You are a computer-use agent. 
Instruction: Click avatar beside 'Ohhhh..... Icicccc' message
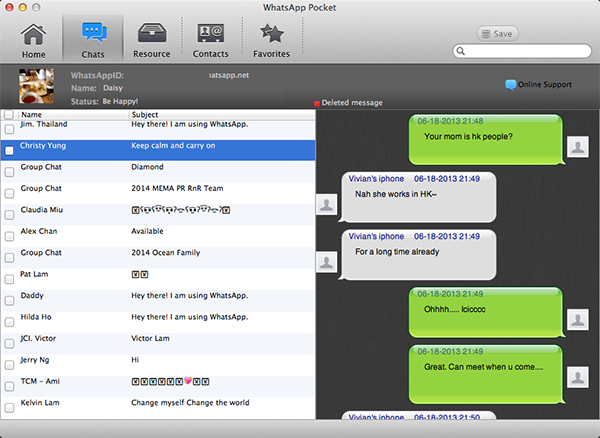577,319
